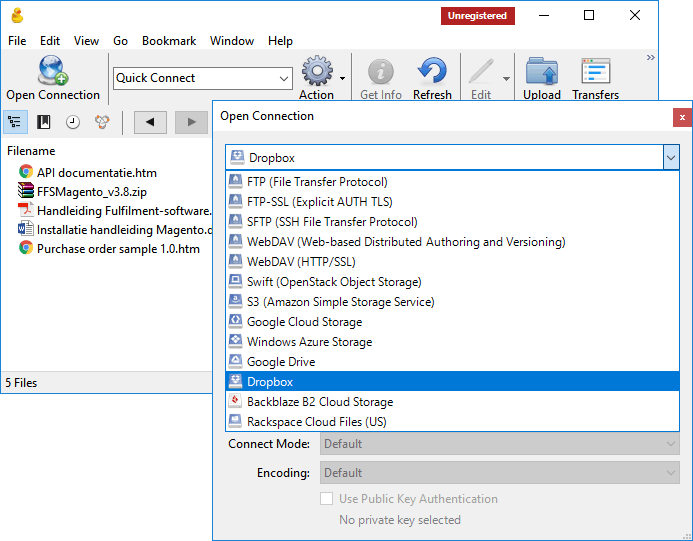Click the Cyberduck duck app icon
The width and height of the screenshot is (693, 541).
tap(17, 15)
